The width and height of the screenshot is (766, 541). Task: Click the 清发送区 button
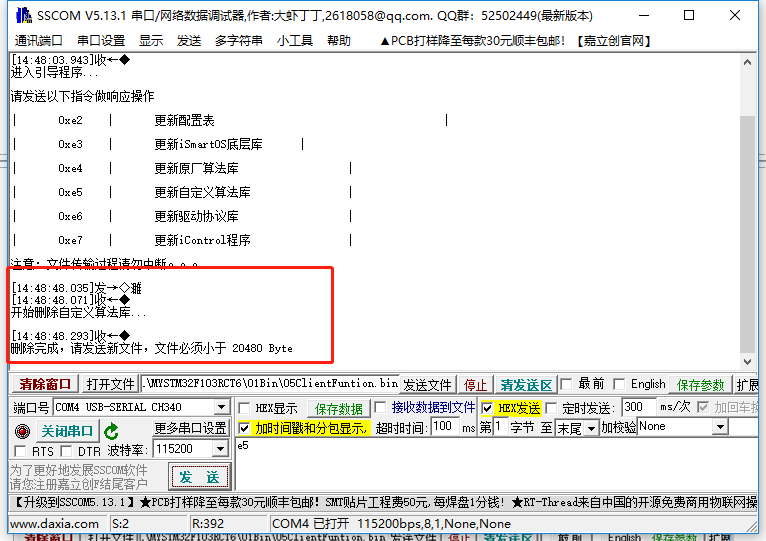526,385
